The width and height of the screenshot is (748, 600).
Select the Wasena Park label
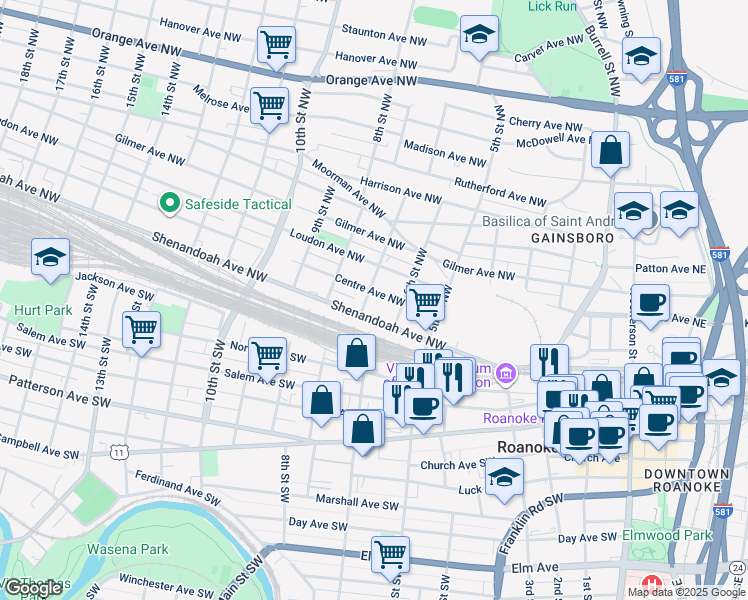(x=127, y=549)
